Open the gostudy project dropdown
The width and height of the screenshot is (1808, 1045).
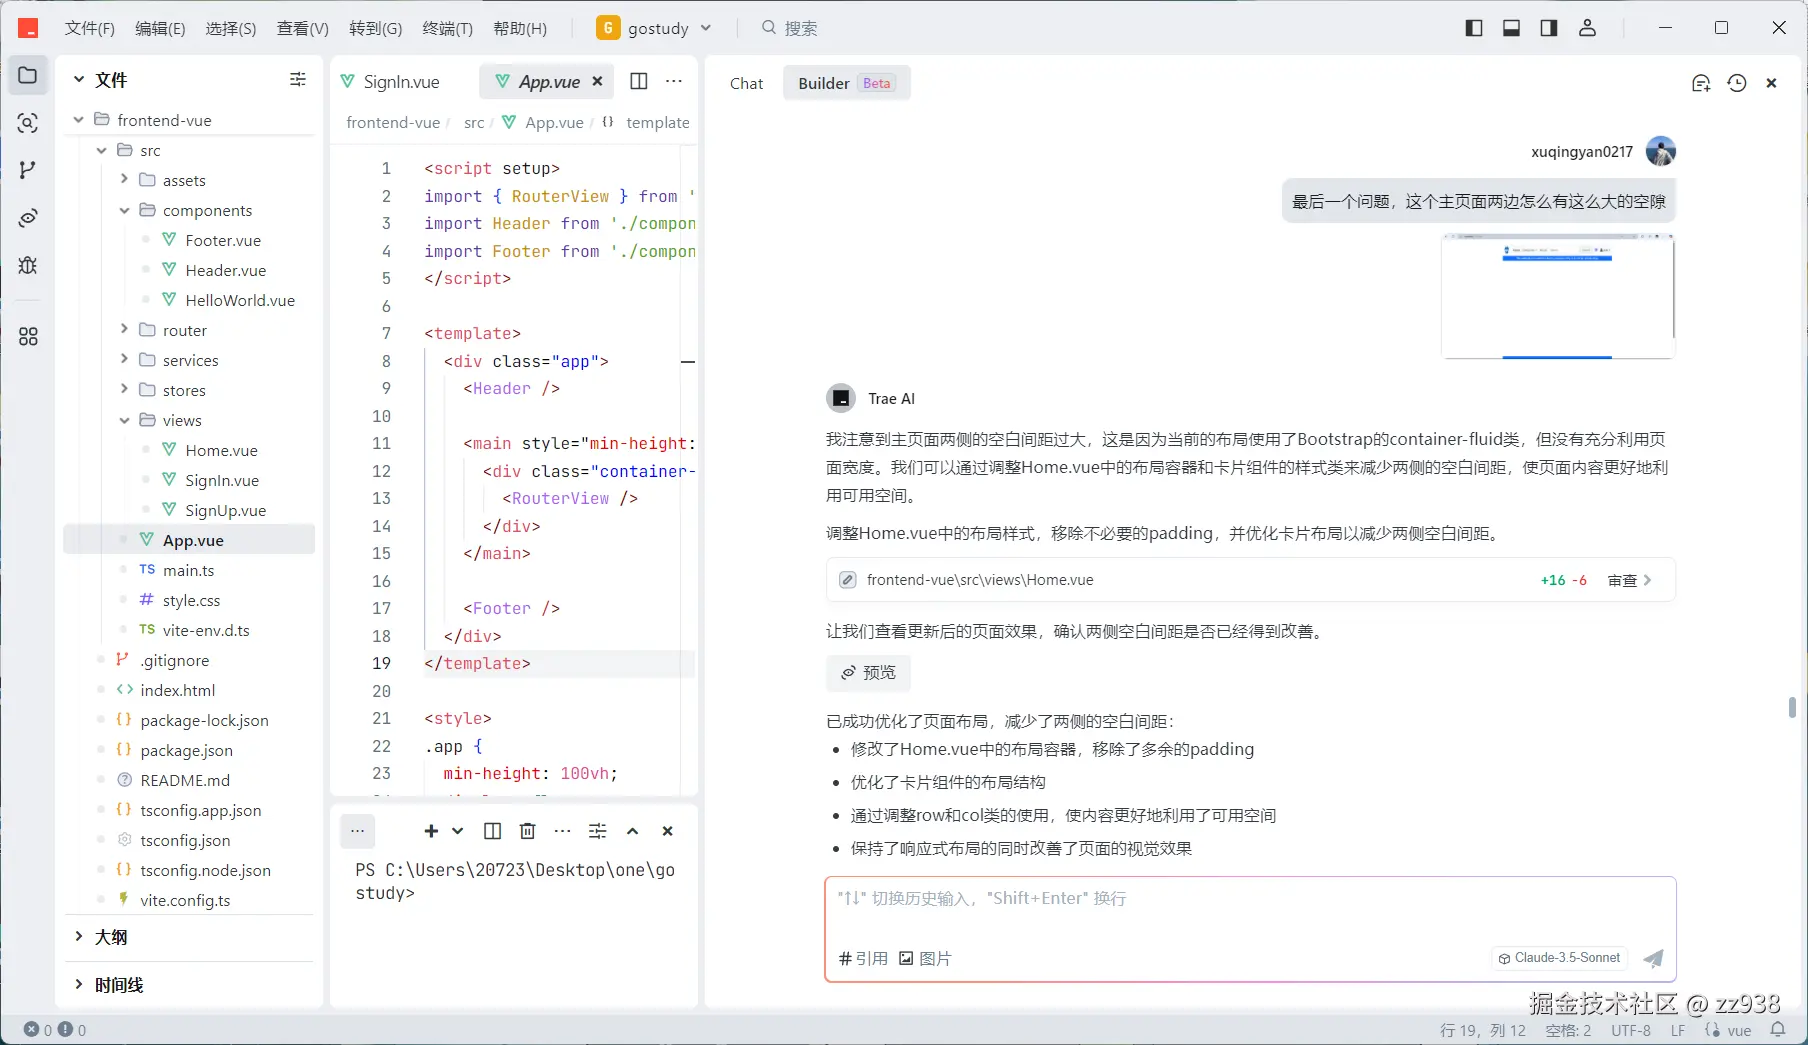(654, 28)
